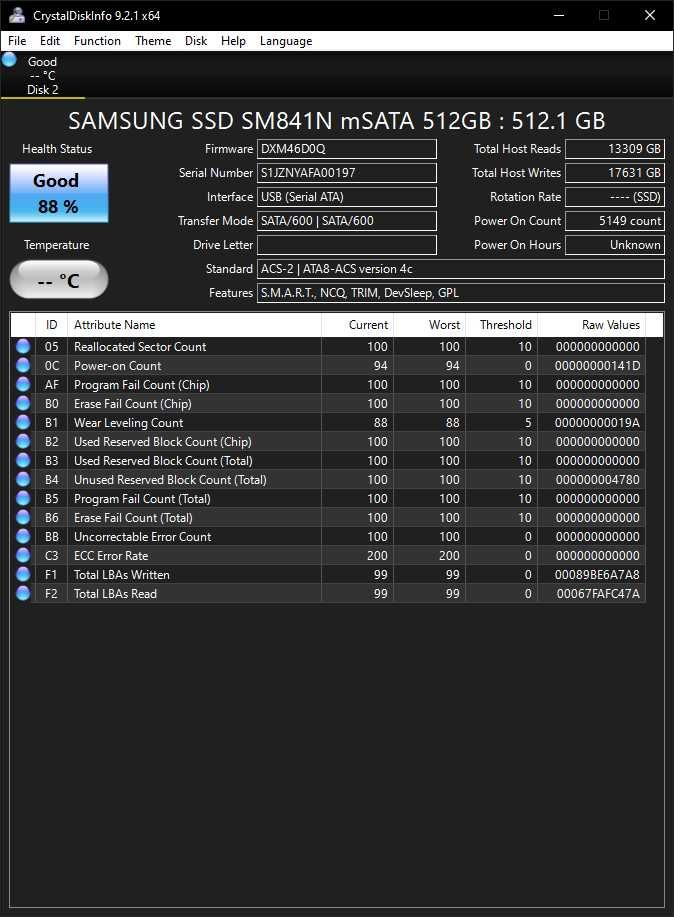The width and height of the screenshot is (674, 917).
Task: Click the Firmware field DXM46D0Q
Action: (347, 149)
